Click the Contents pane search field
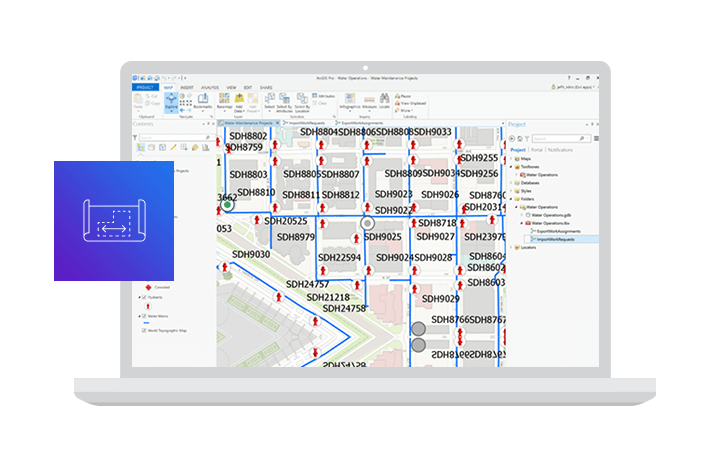The height and width of the screenshot is (460, 720). pyautogui.click(x=175, y=137)
